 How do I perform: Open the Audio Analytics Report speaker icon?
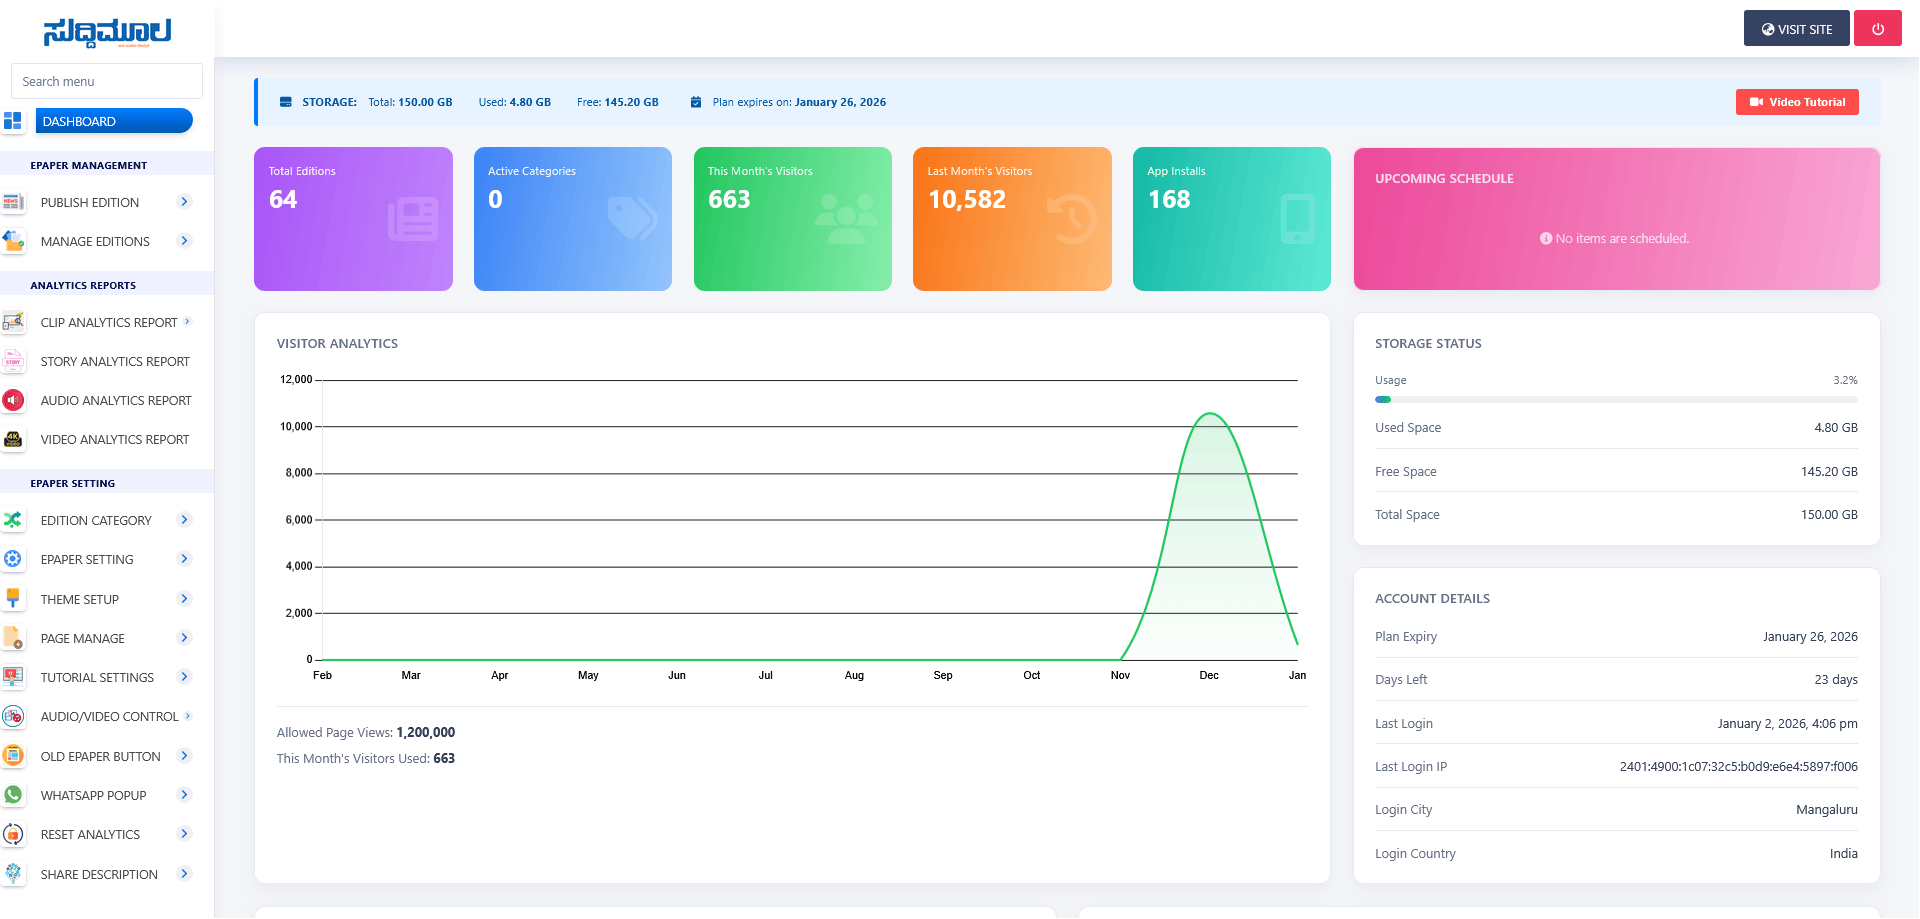tap(14, 400)
